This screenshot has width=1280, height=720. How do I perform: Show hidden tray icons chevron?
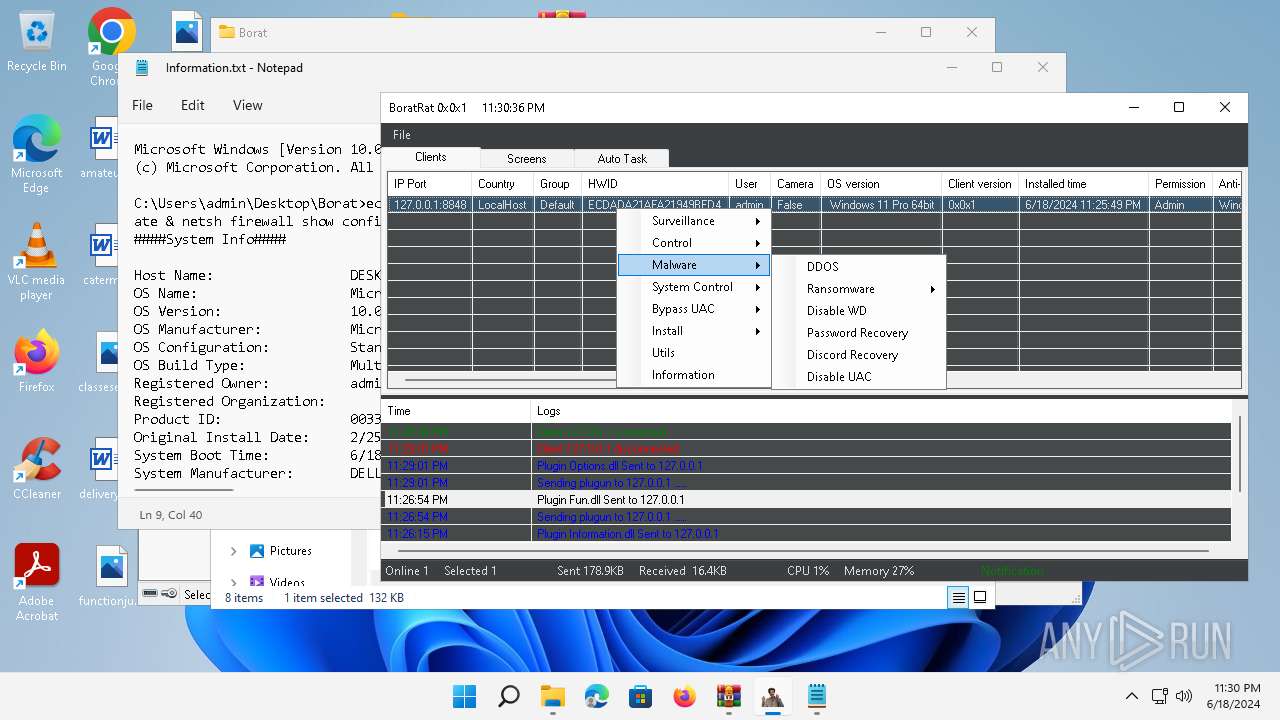point(1131,696)
